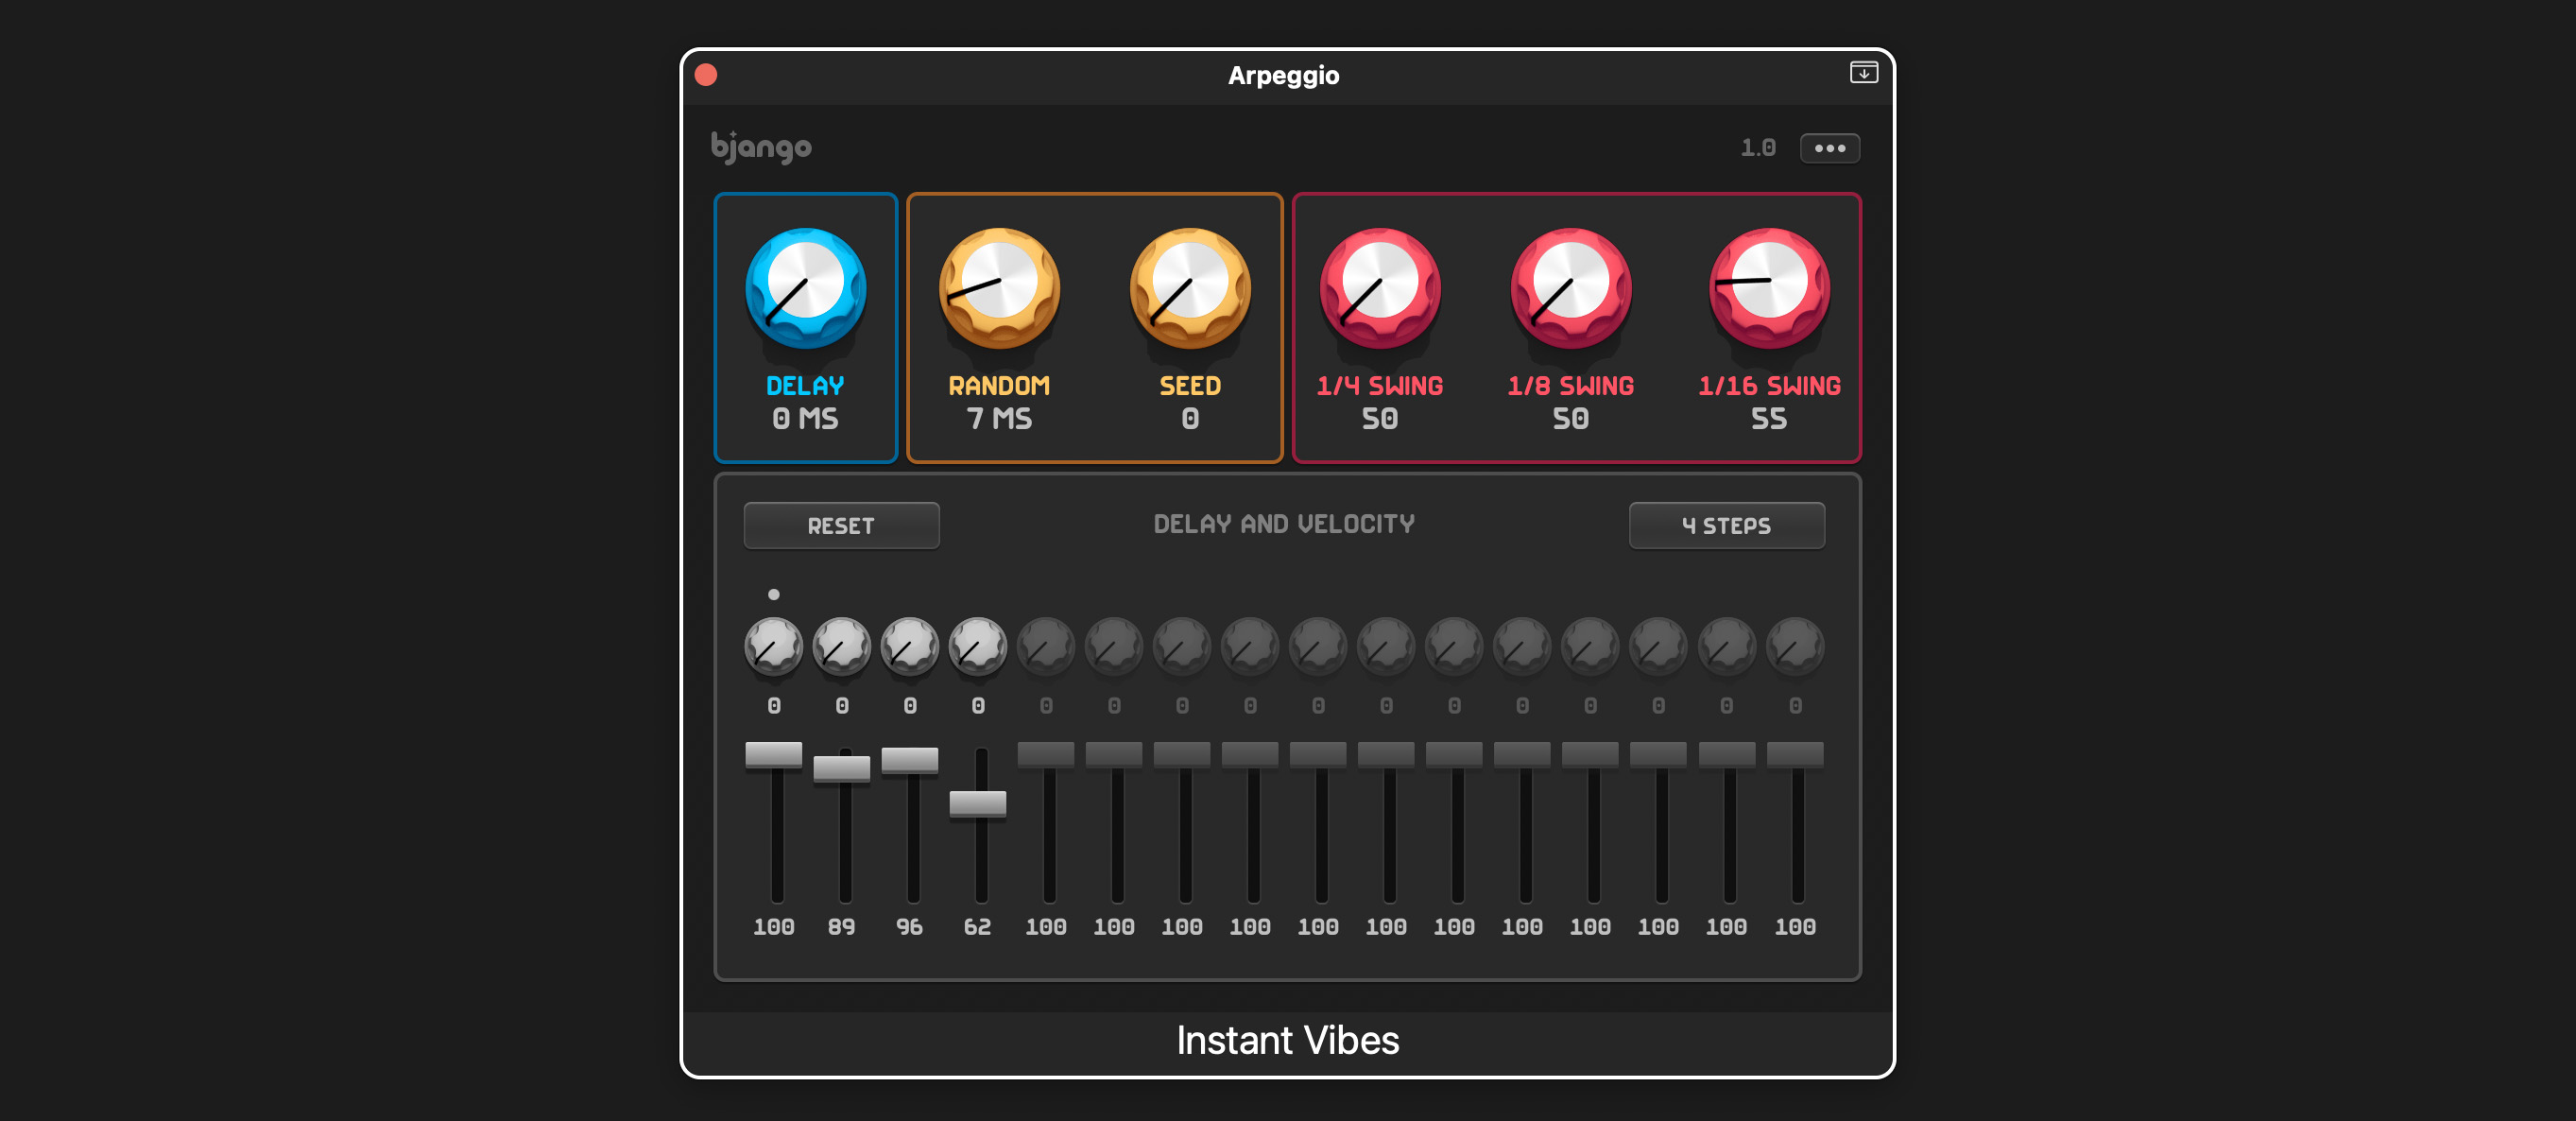
Task: Click the orange Seed knob
Action: 1190,288
